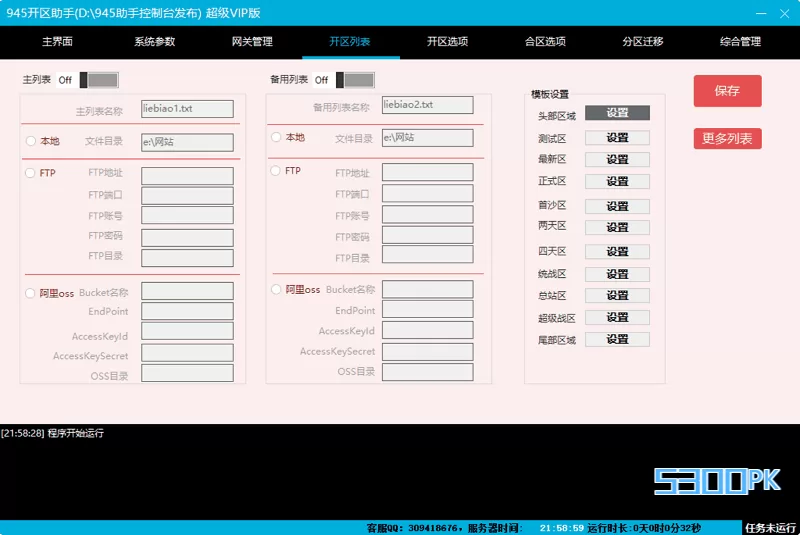Click 设置 for 超级战区
This screenshot has height=535, width=800.
[x=617, y=317]
